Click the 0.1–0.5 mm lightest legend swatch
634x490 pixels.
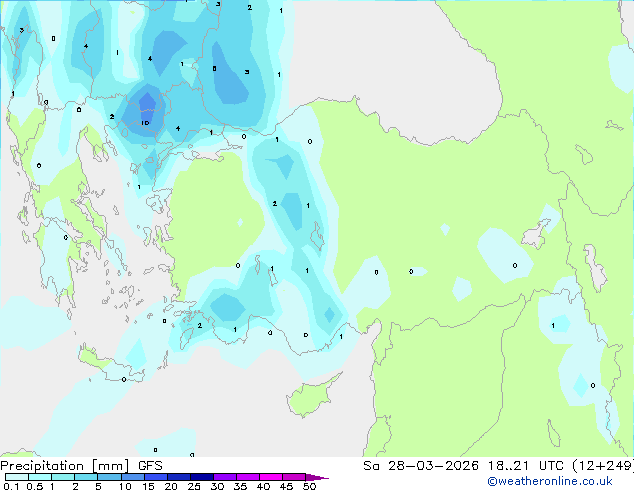[x=17, y=477]
